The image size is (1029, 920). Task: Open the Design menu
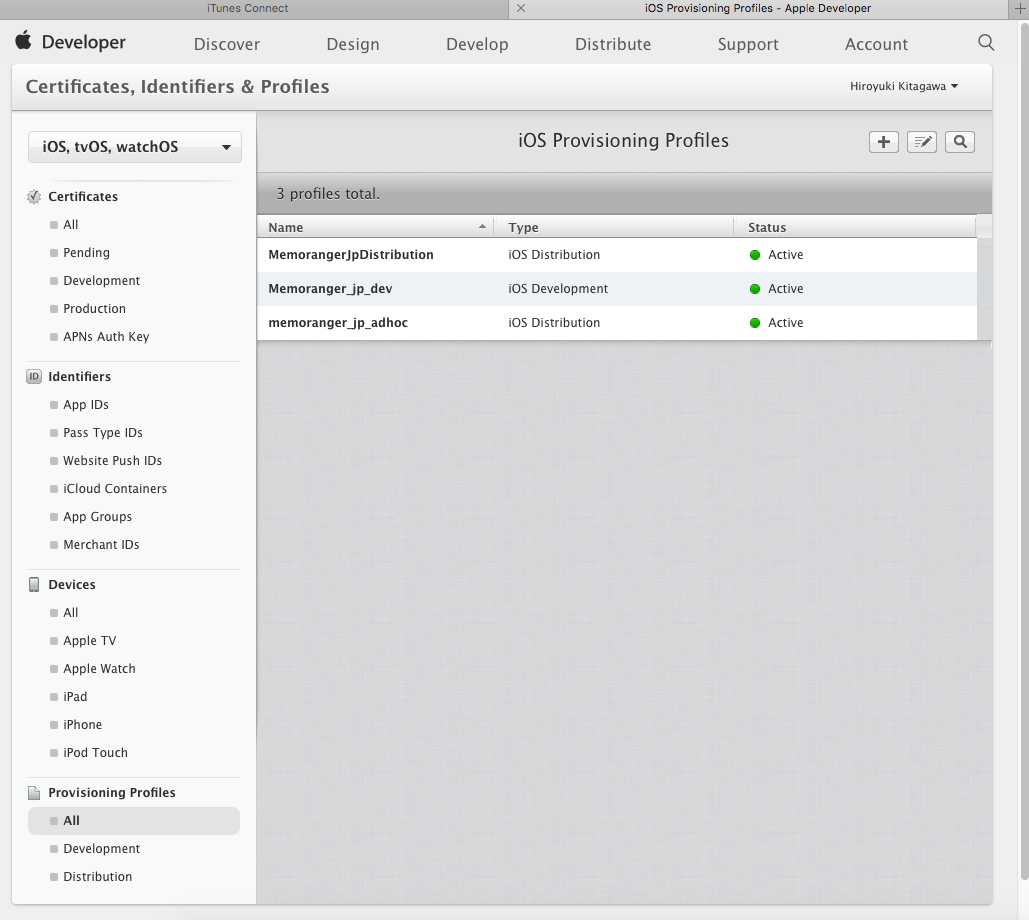(353, 44)
